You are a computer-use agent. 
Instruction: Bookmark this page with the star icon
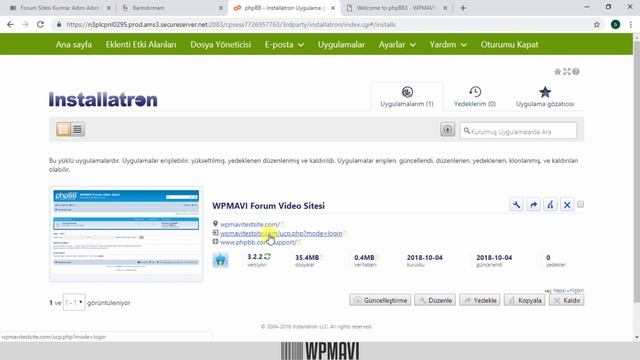[x=597, y=24]
